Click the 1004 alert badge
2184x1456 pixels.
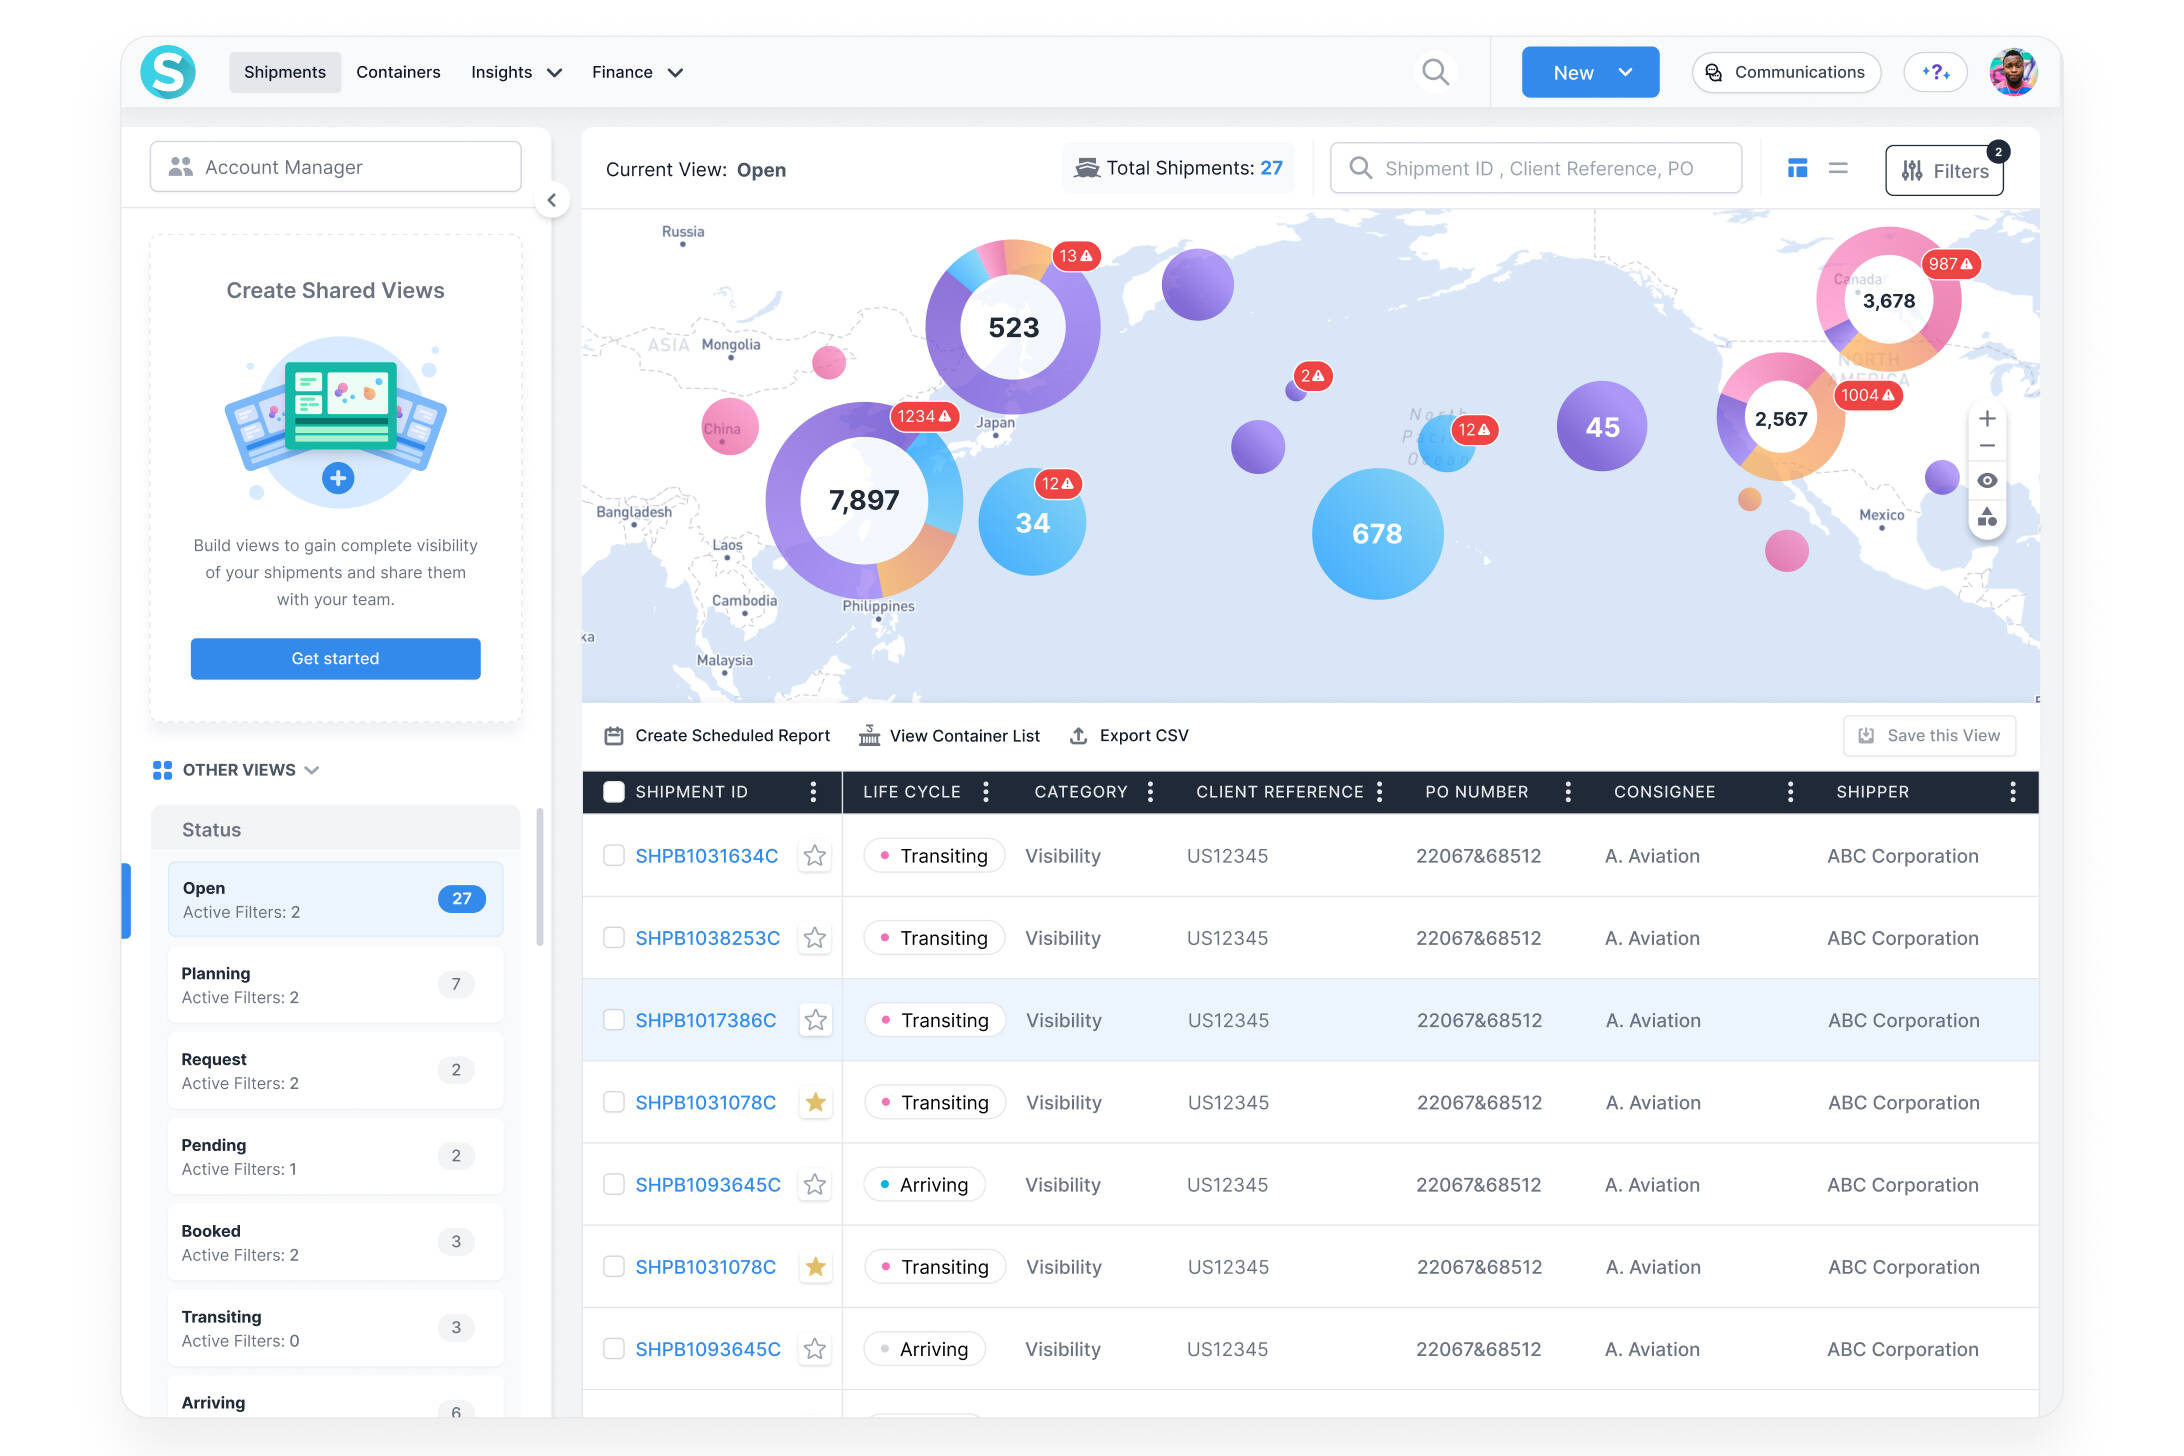click(1868, 395)
